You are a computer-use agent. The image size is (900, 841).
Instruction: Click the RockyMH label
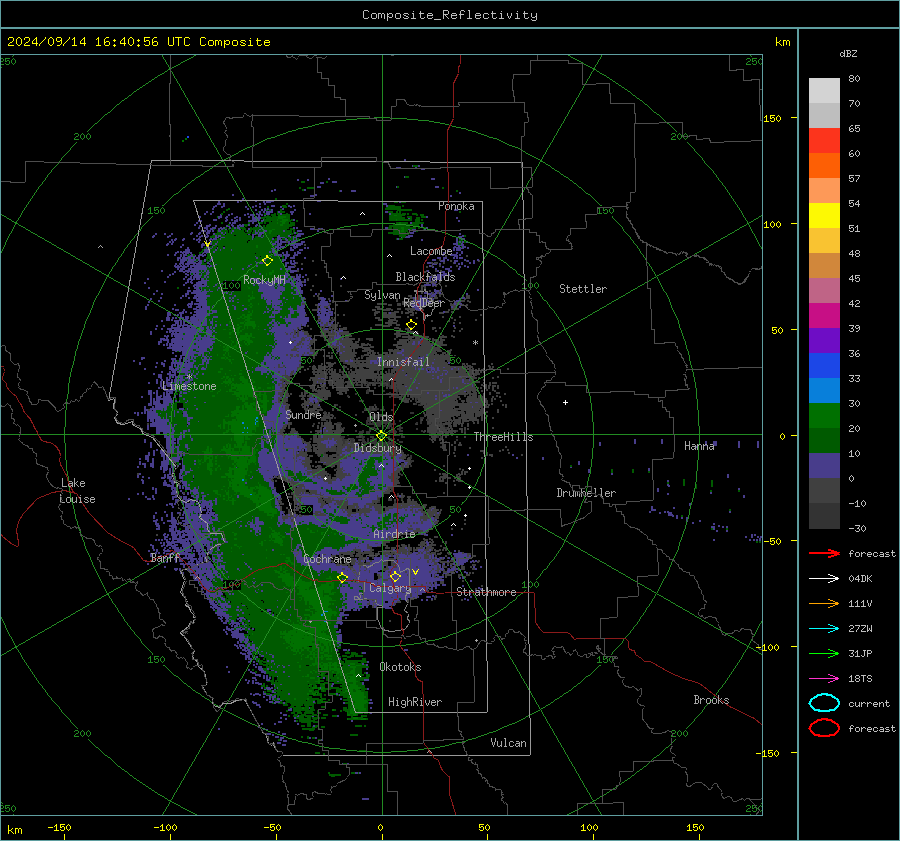click(264, 280)
